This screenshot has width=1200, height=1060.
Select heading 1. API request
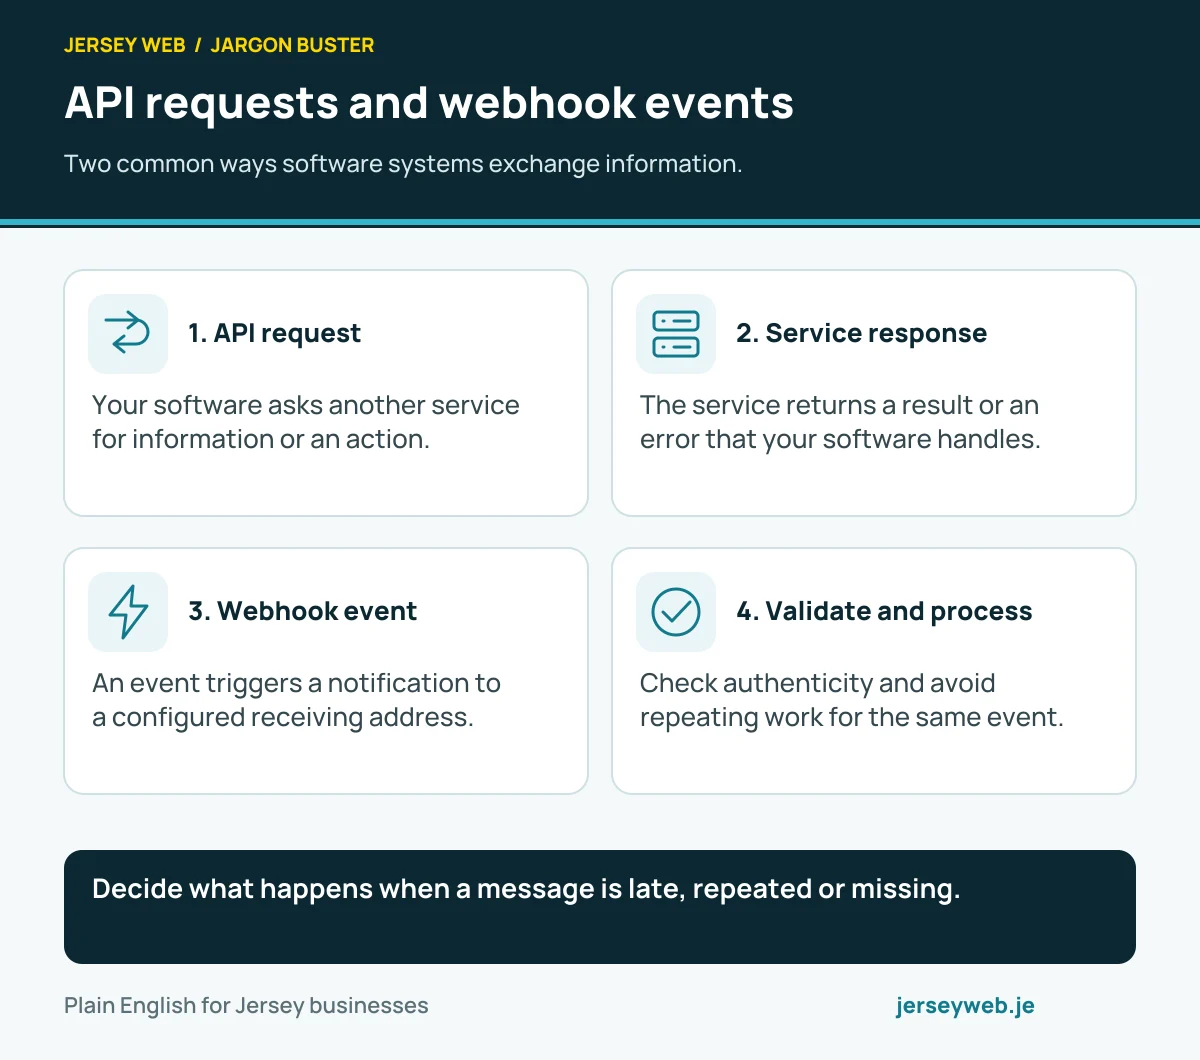point(274,333)
